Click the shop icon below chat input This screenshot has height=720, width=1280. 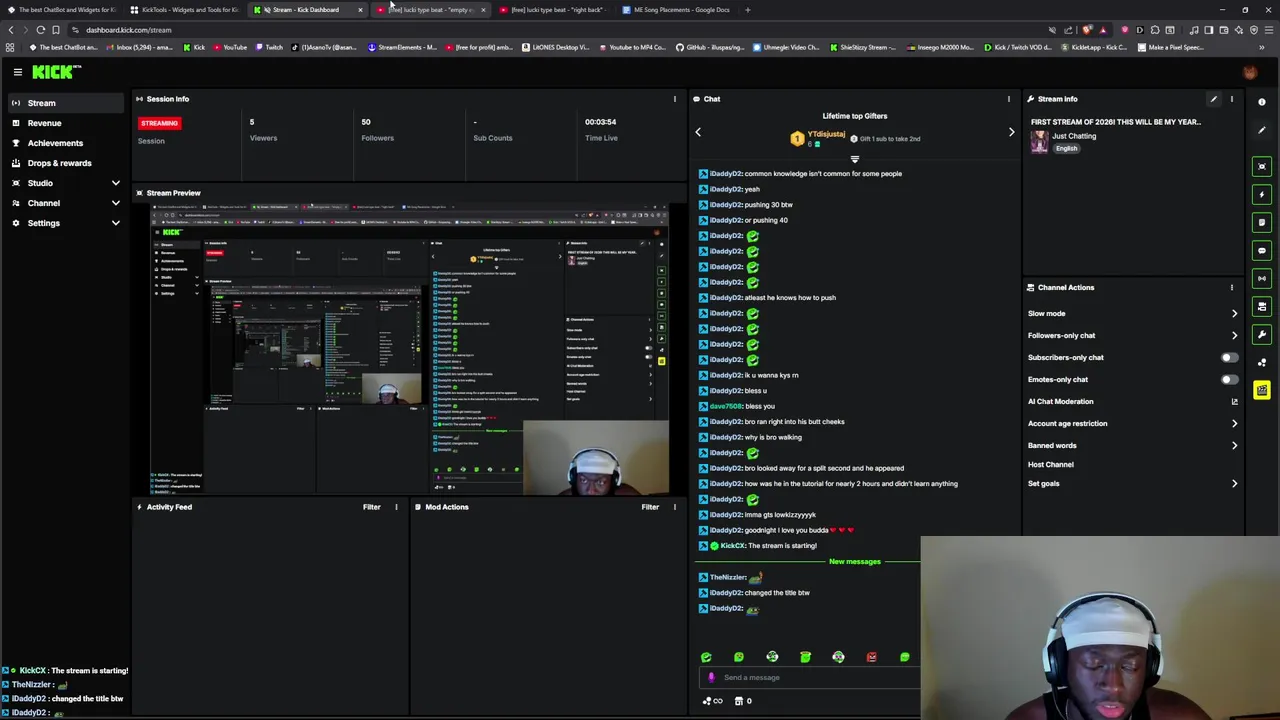739,701
